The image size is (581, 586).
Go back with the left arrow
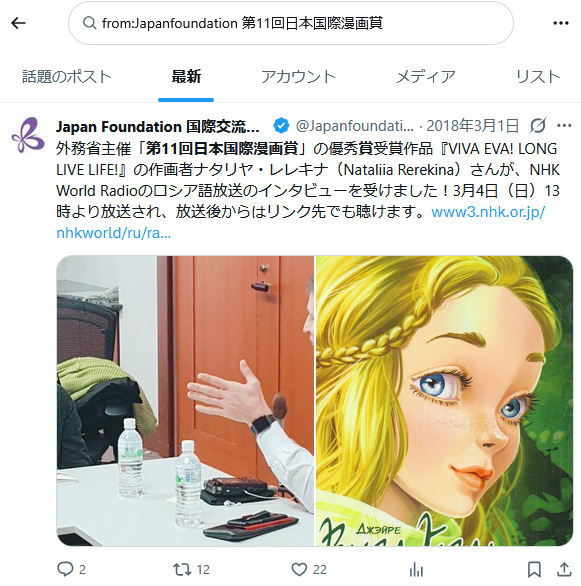pos(18,23)
